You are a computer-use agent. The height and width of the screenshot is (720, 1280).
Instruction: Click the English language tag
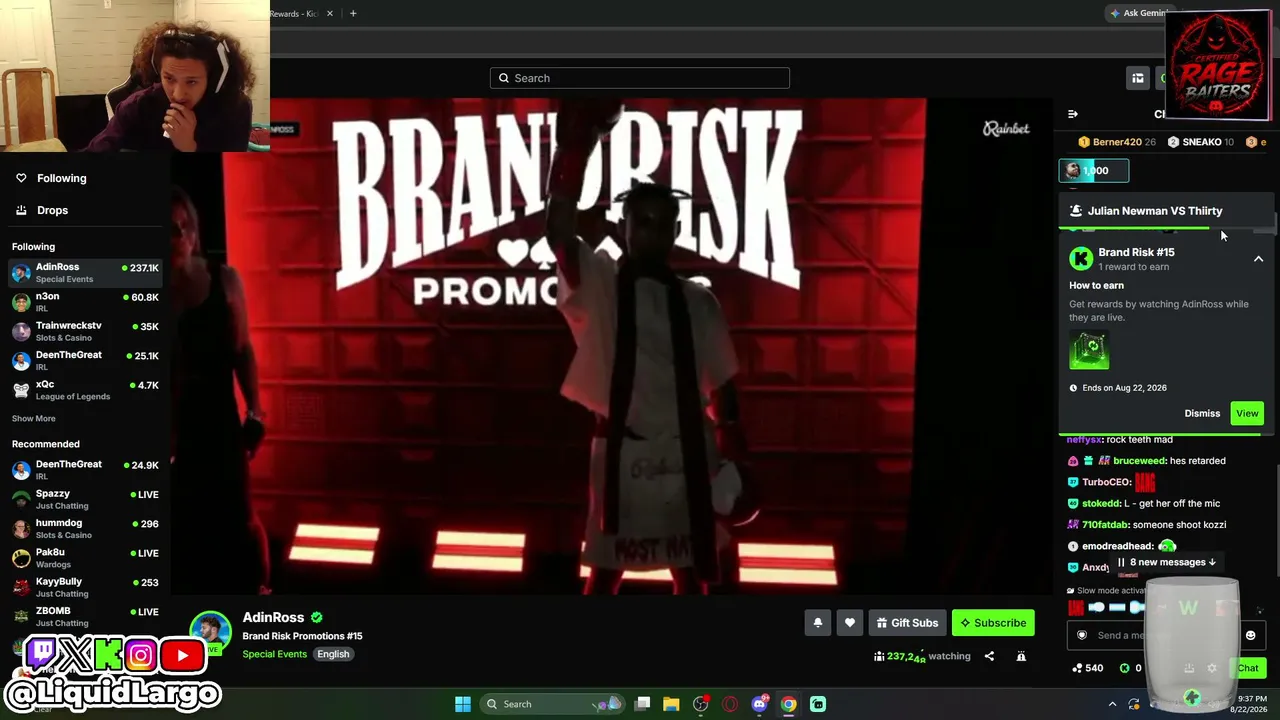click(x=333, y=654)
